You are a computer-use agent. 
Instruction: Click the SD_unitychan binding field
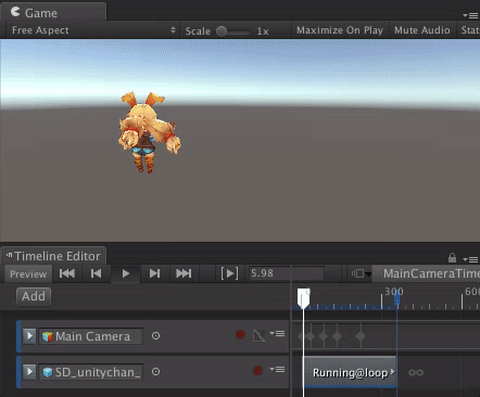point(91,372)
